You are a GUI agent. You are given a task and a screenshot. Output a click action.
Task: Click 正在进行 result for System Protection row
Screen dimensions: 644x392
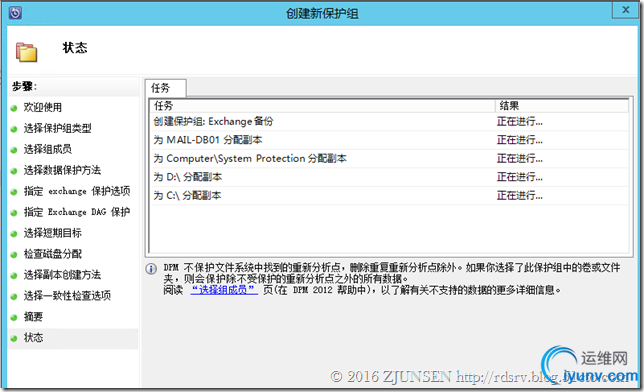(x=520, y=159)
